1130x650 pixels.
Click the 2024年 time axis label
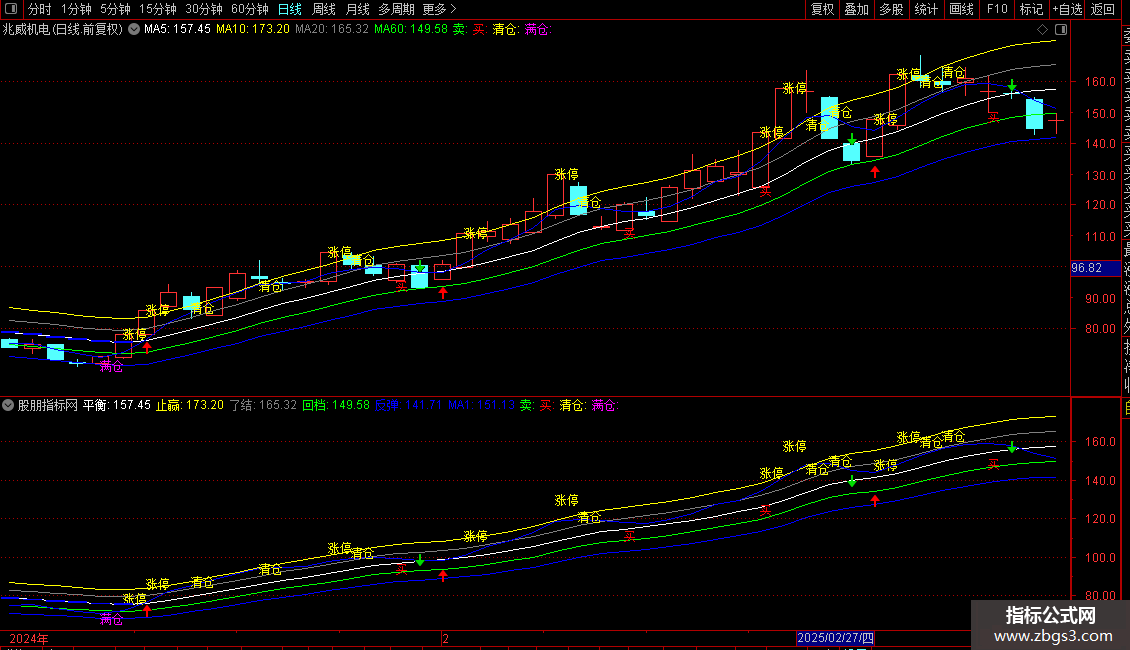tap(29, 638)
